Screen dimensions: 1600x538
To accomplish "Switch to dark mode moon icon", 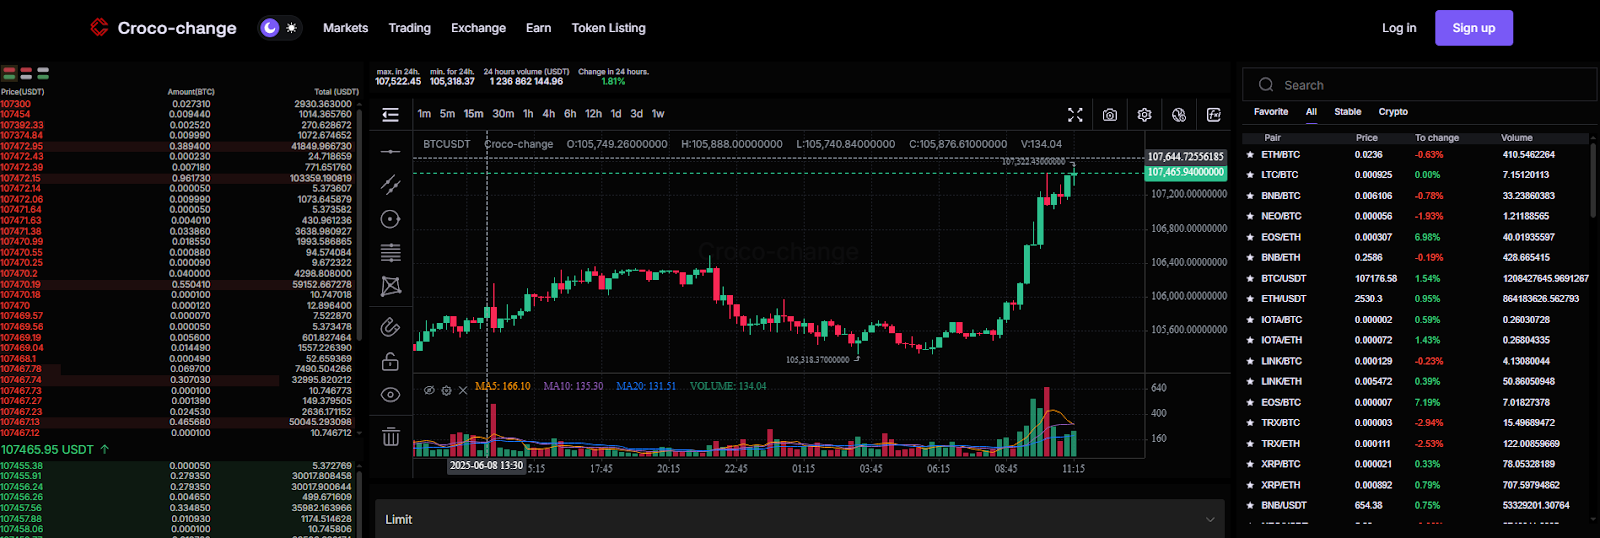I will [269, 28].
